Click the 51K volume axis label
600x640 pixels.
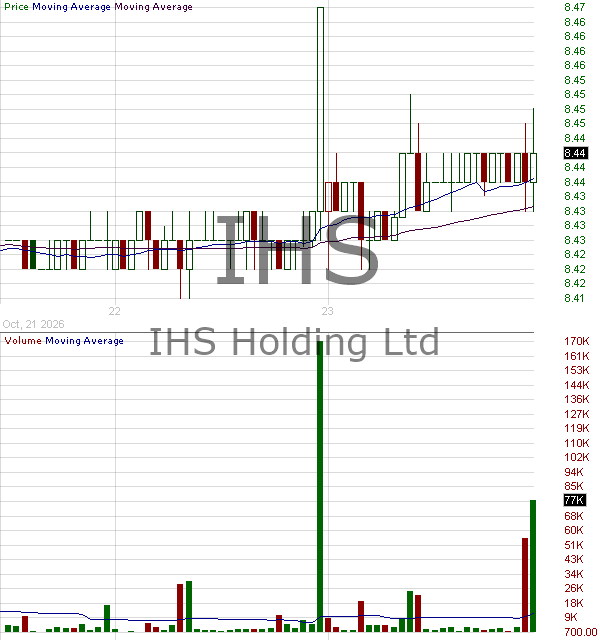(x=574, y=545)
